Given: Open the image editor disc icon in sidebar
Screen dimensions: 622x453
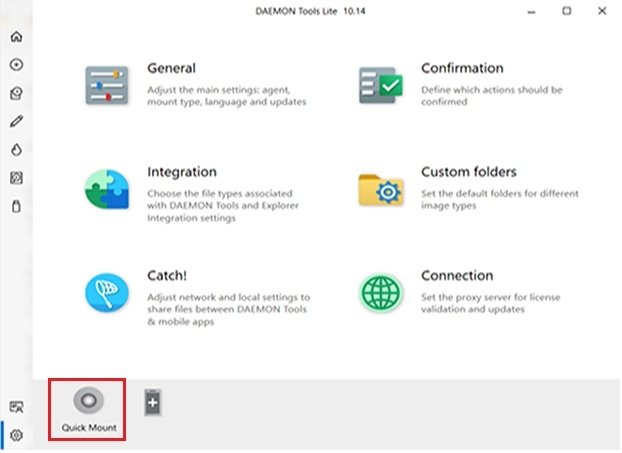Looking at the screenshot, I should pos(16,93).
